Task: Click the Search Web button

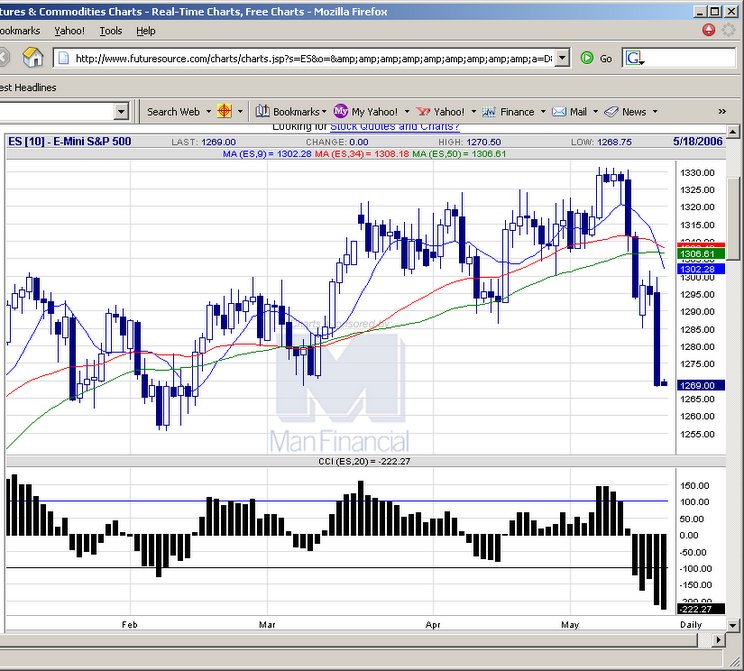Action: point(173,112)
